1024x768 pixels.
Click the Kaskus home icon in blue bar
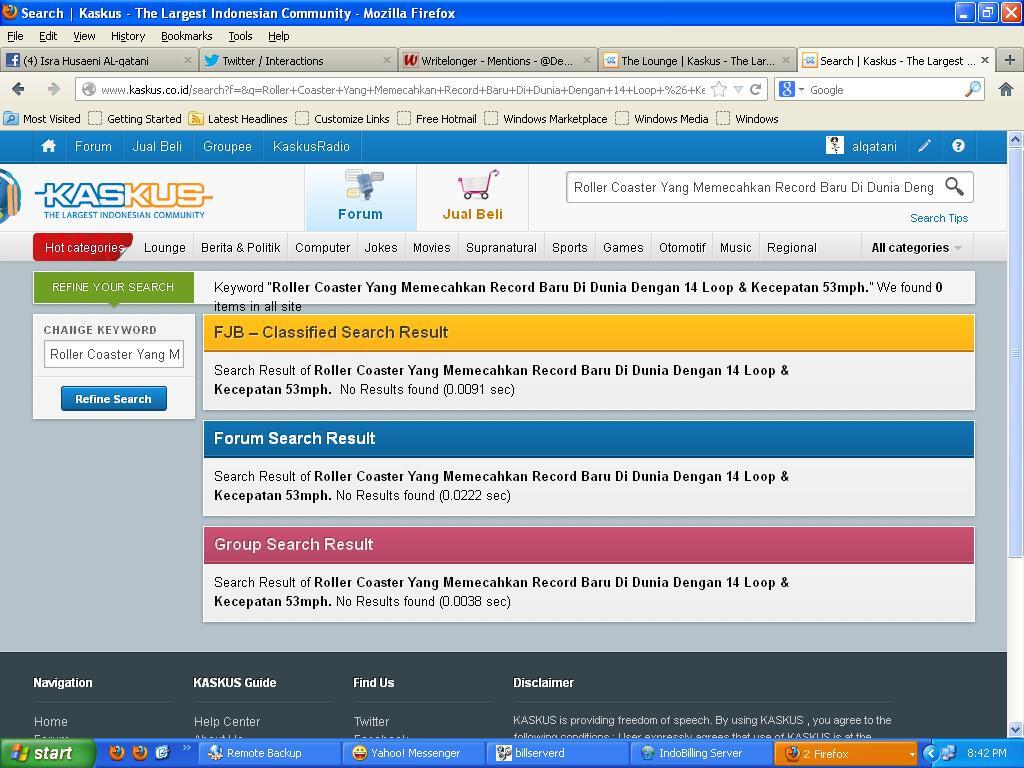pos(48,146)
